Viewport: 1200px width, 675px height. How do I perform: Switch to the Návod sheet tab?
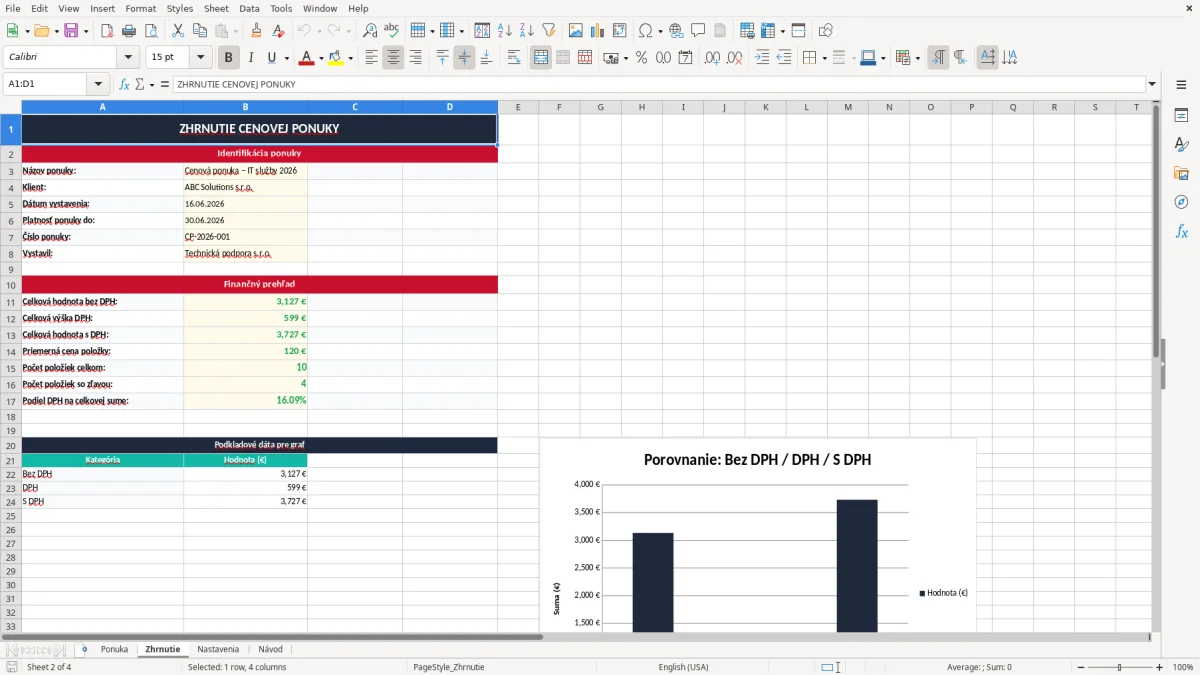point(270,649)
